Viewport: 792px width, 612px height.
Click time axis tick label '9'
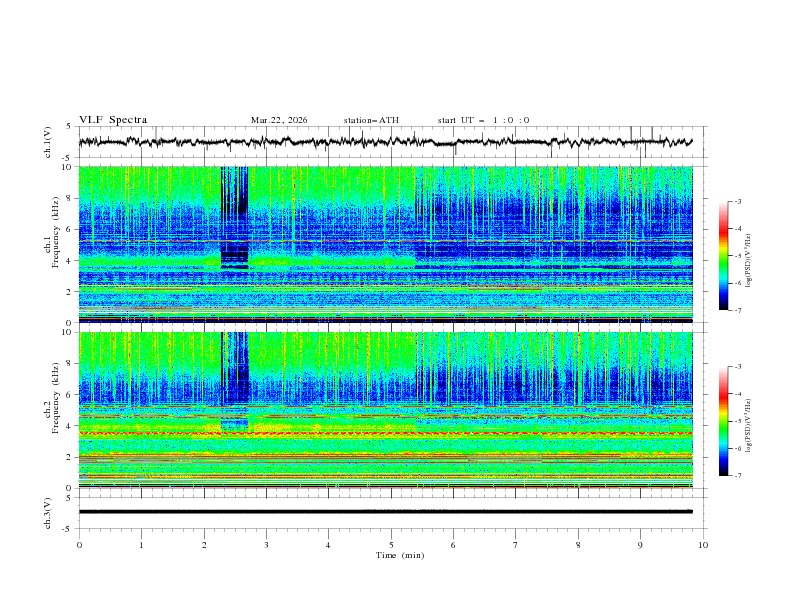click(640, 545)
